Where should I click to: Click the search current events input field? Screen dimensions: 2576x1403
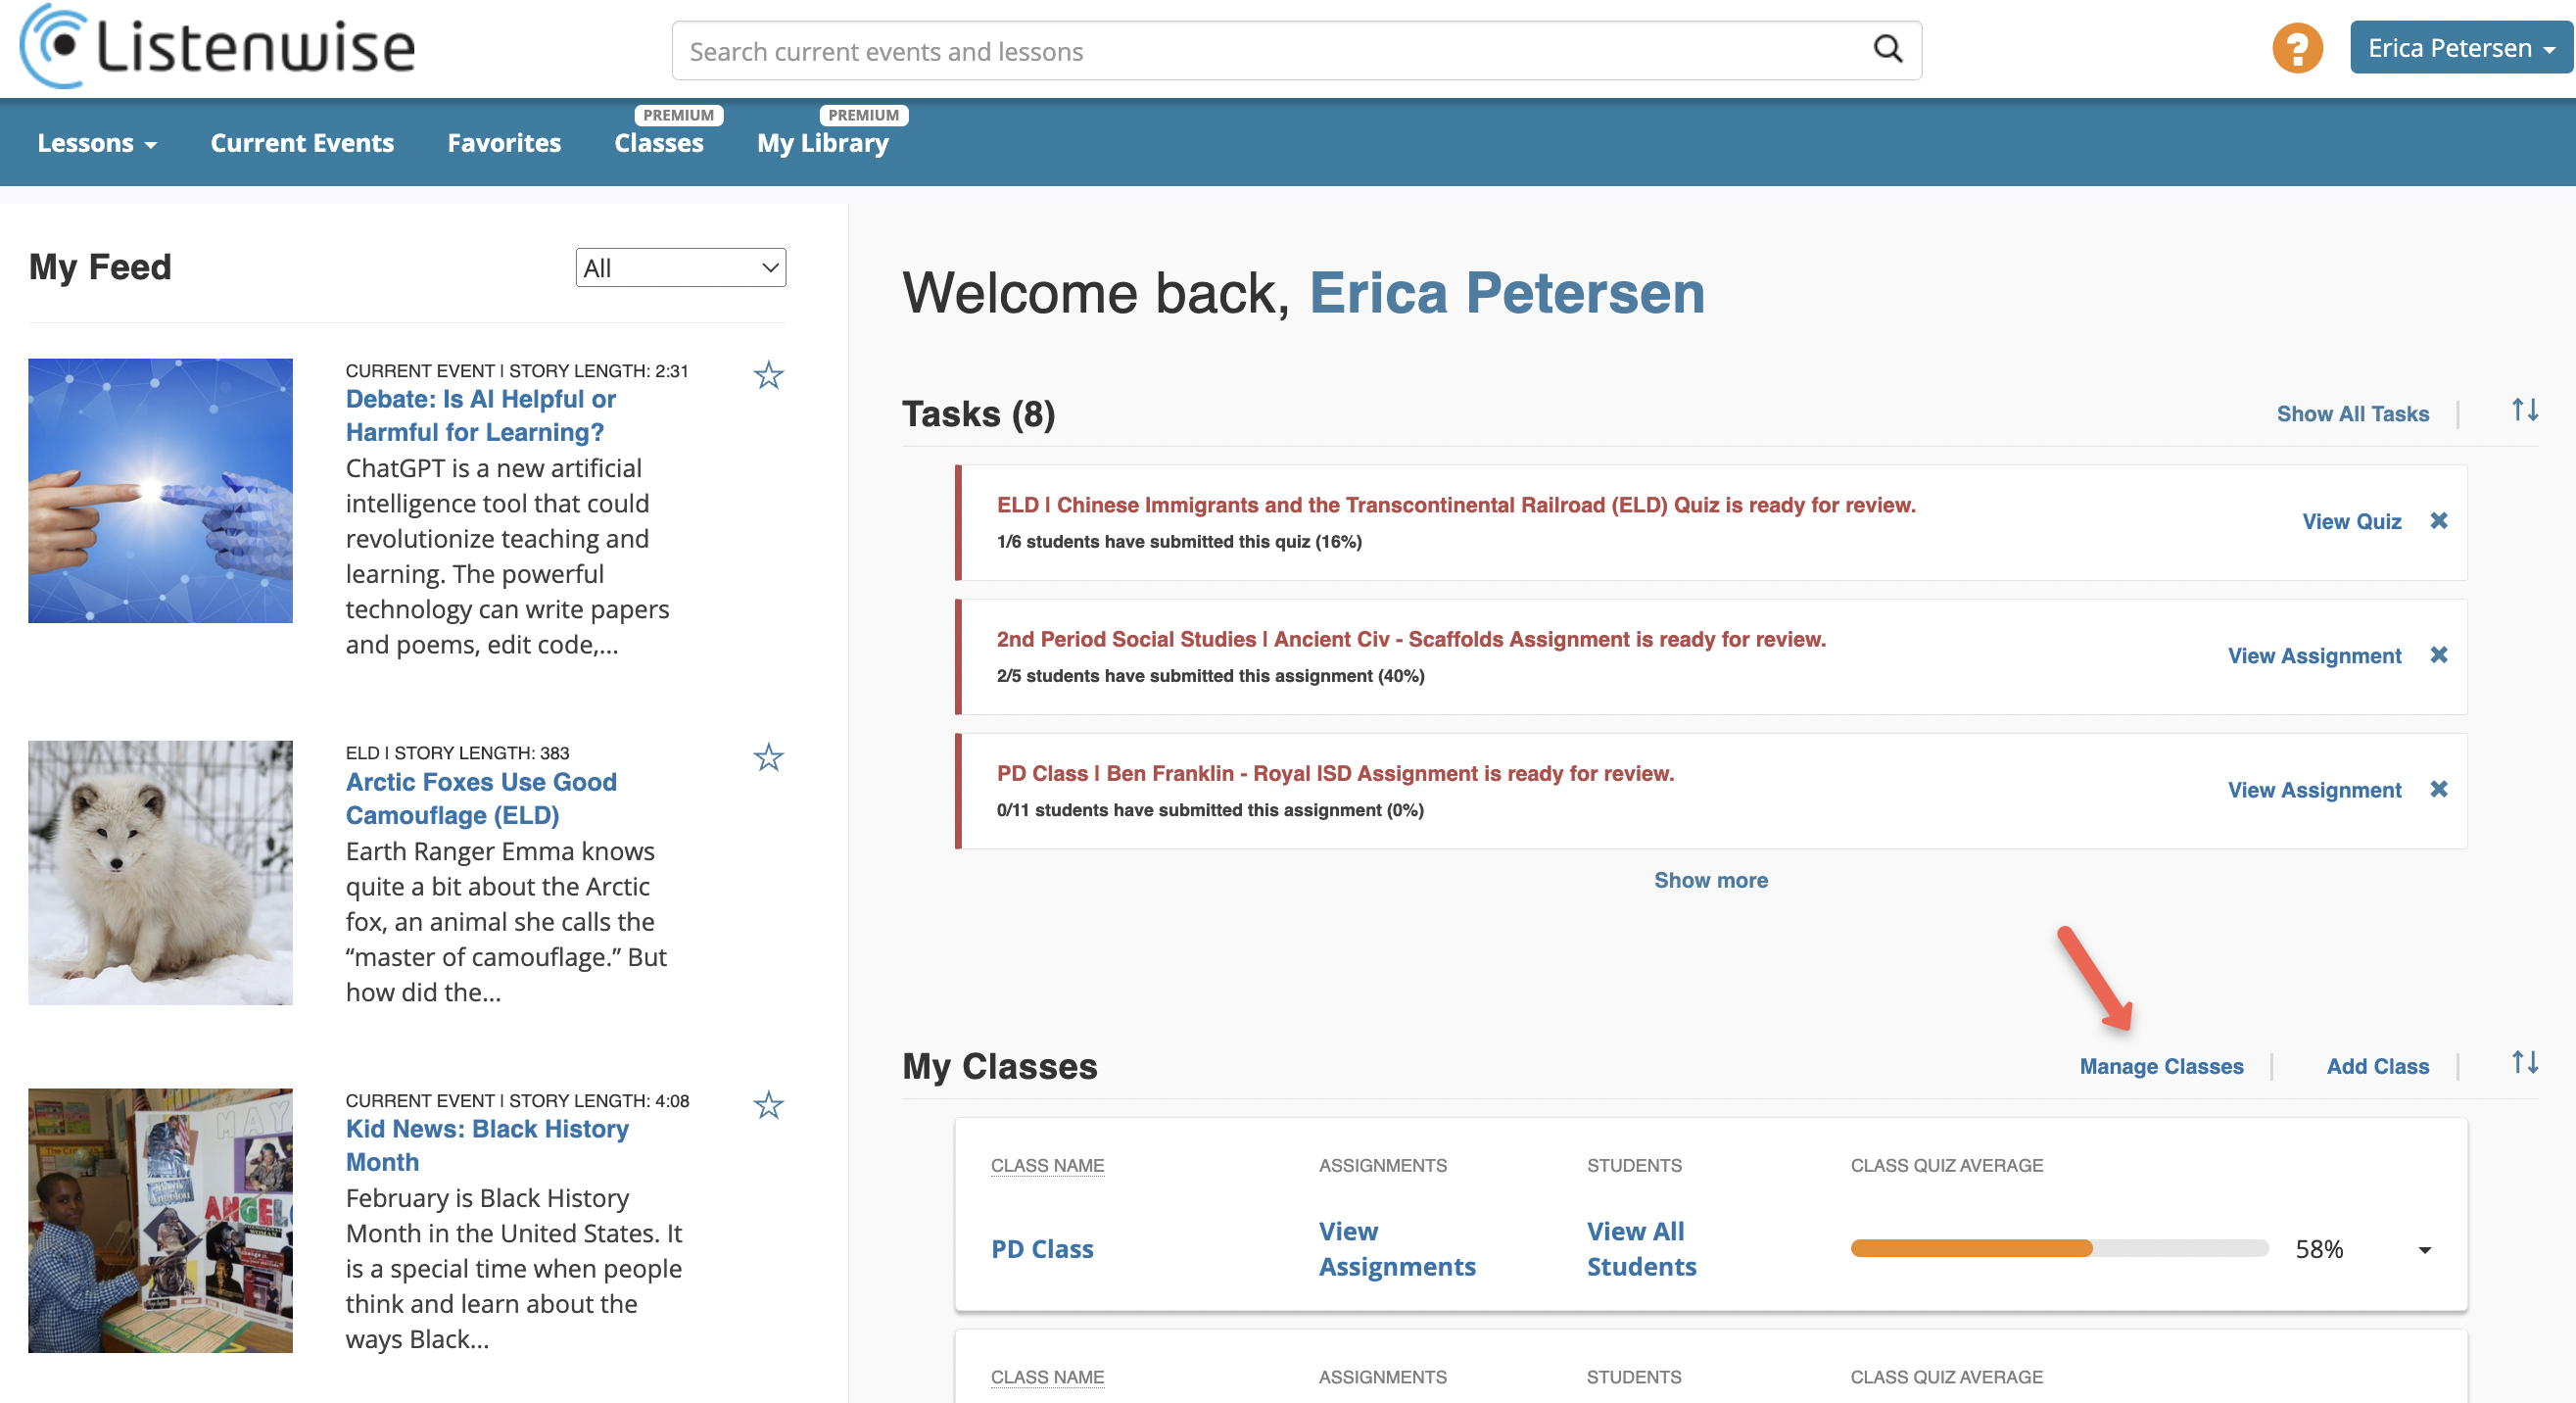1270,51
